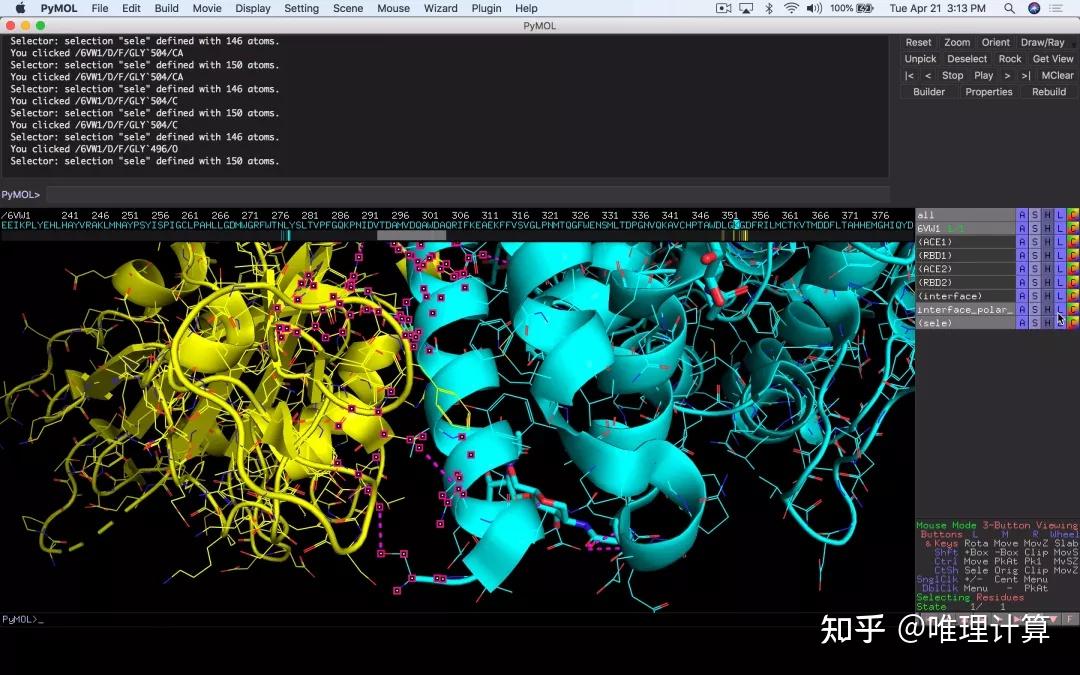Open Show (S) dropdown for (ACE1)
Image resolution: width=1080 pixels, height=675 pixels.
(1035, 242)
